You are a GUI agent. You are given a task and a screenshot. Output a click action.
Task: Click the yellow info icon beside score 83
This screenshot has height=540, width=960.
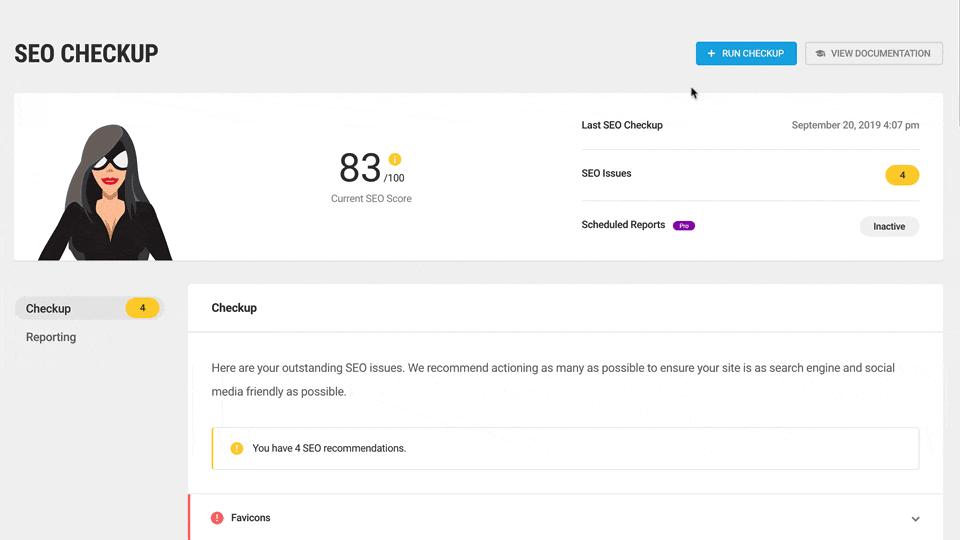(x=394, y=159)
